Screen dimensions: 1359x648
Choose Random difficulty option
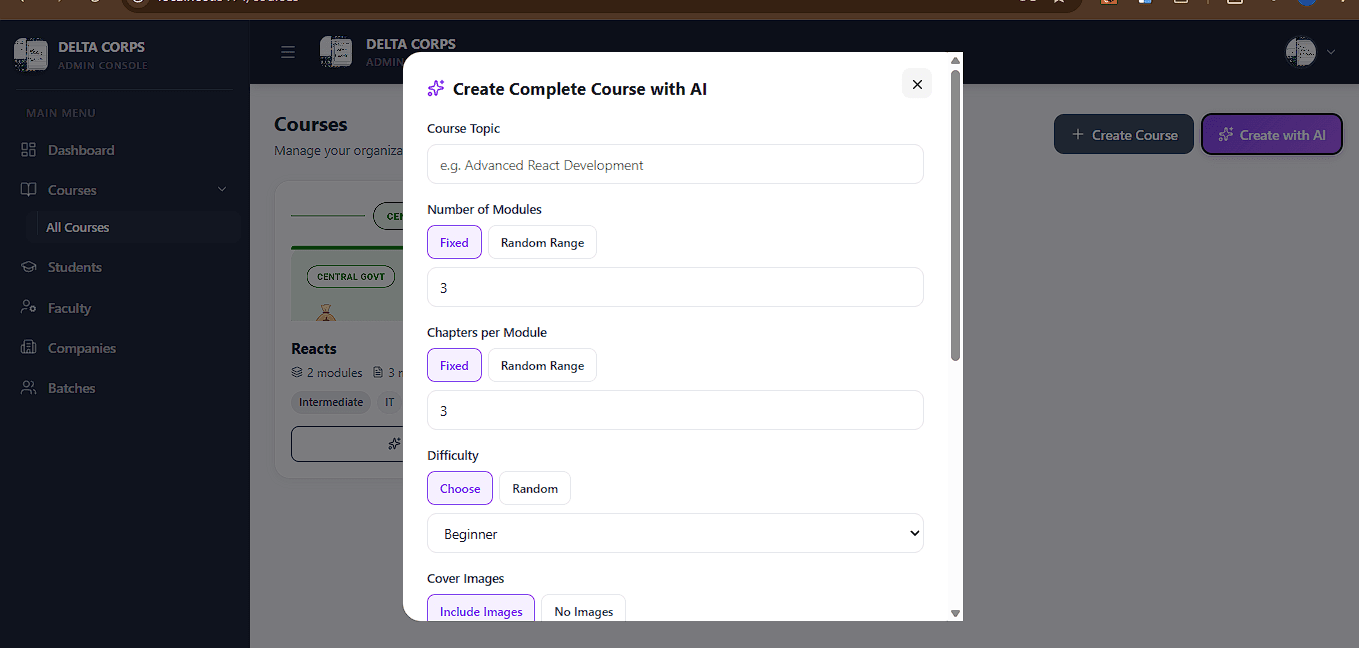tap(535, 489)
